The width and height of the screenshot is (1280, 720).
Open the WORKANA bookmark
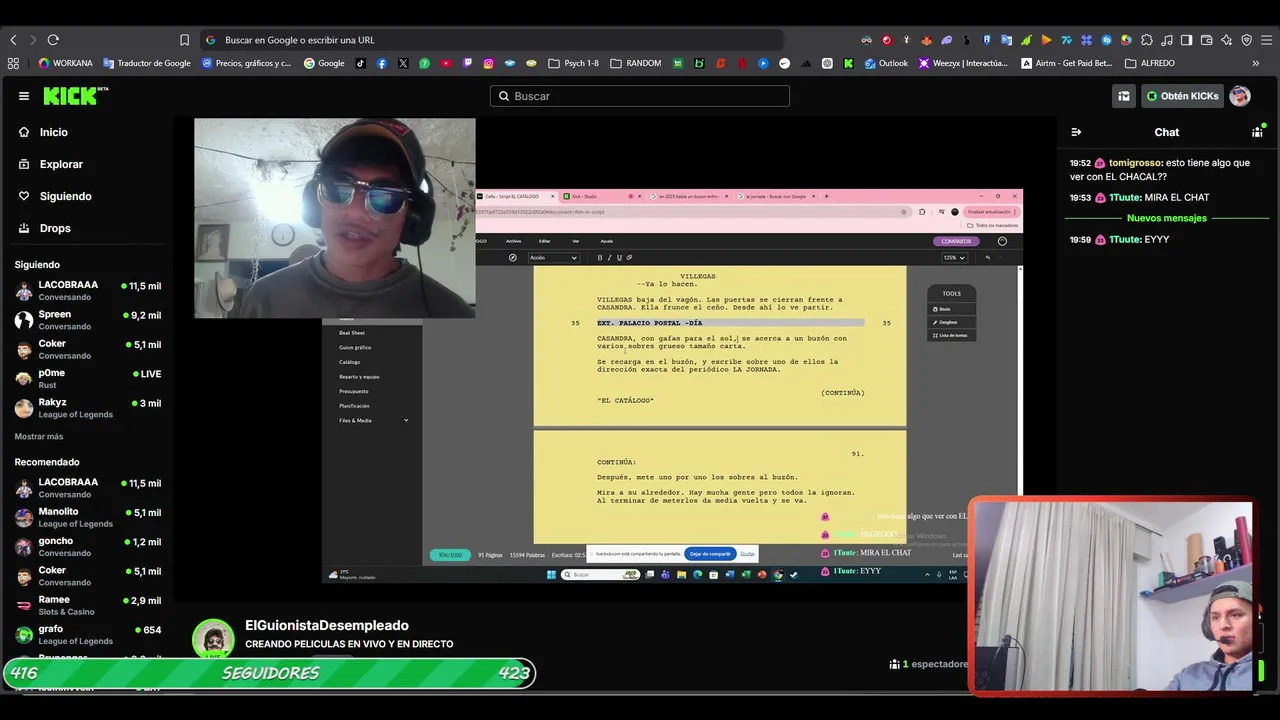point(65,63)
